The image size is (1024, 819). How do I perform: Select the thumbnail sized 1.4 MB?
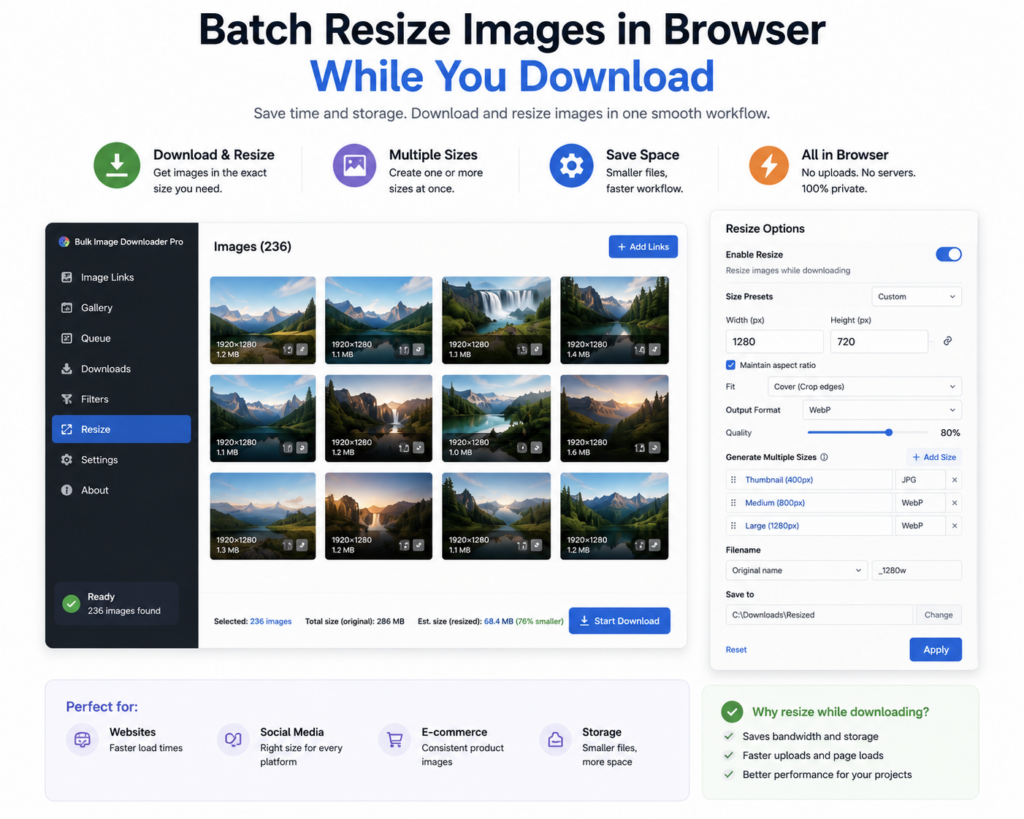tap(614, 320)
